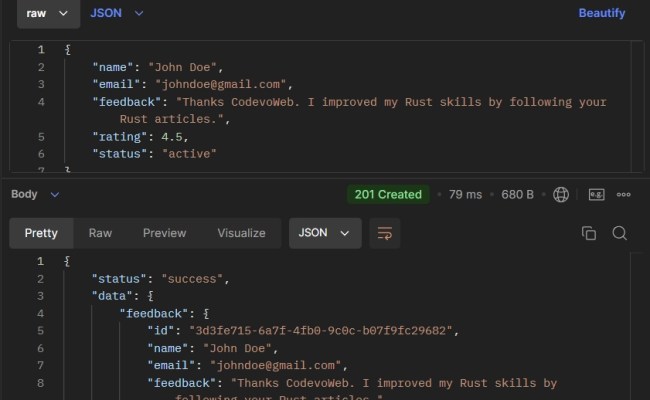This screenshot has height=400, width=650.
Task: Click the response id UUID string
Action: pos(321,331)
